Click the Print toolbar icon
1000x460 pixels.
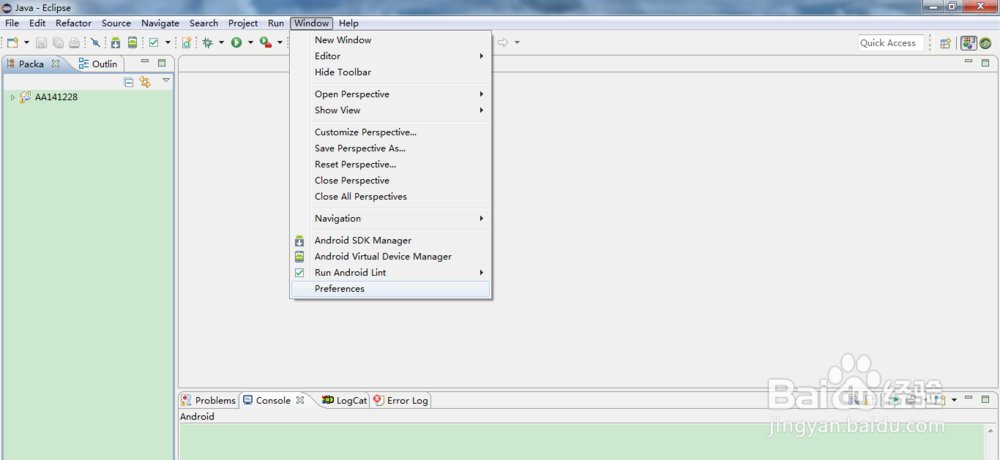[x=74, y=43]
